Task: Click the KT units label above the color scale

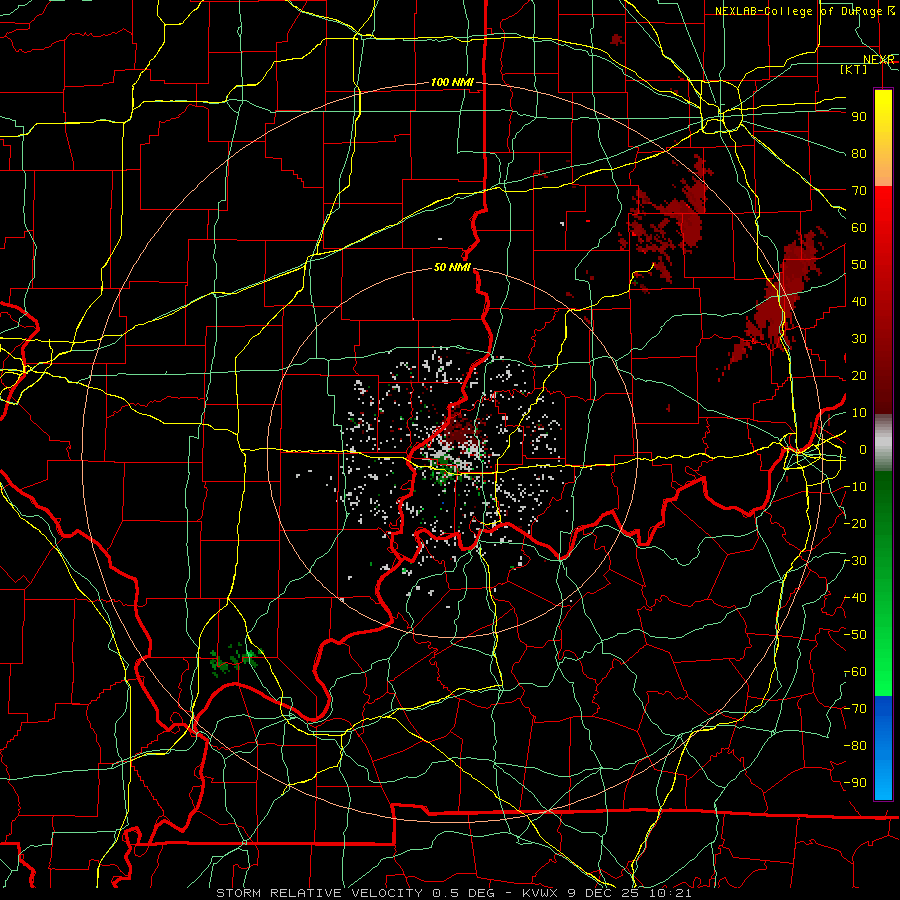Action: coord(853,69)
